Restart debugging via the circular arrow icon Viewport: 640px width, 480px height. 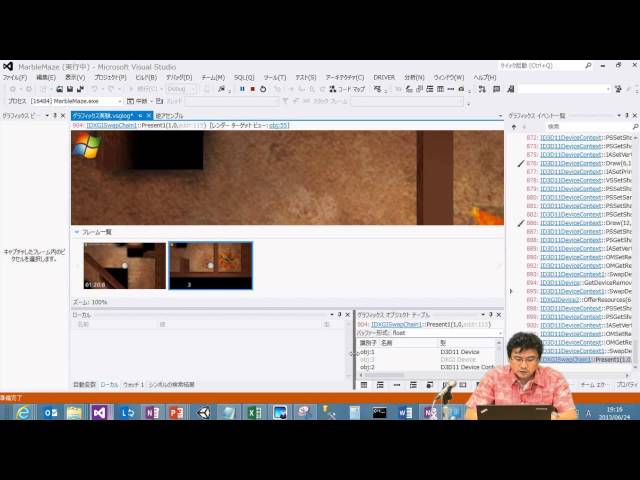click(x=263, y=89)
